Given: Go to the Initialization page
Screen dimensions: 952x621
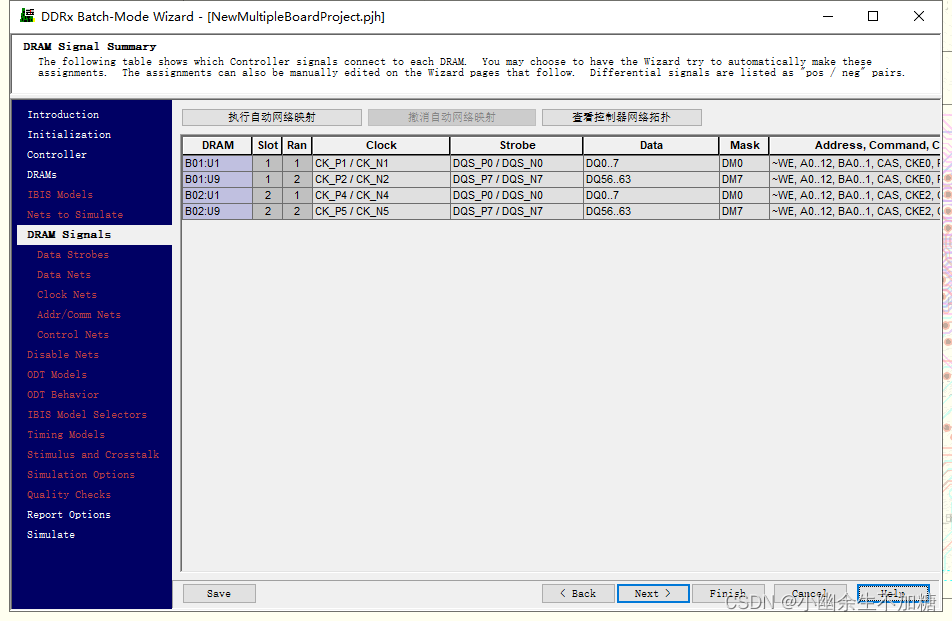Looking at the screenshot, I should point(69,135).
